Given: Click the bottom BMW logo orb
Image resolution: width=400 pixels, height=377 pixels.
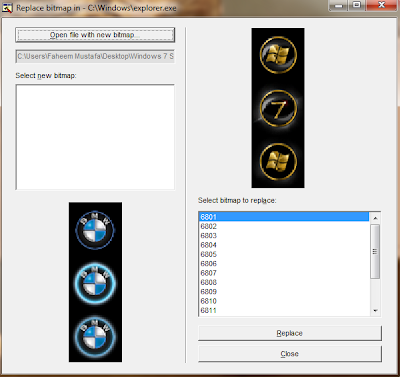Looking at the screenshot, I should pyautogui.click(x=95, y=337).
